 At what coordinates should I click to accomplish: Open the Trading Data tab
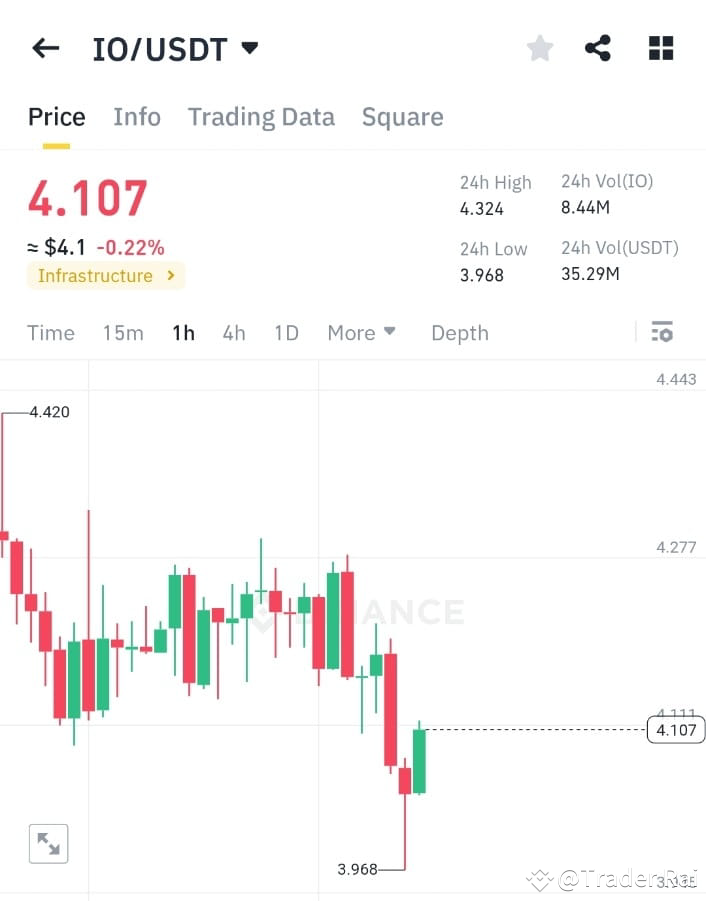(x=261, y=117)
